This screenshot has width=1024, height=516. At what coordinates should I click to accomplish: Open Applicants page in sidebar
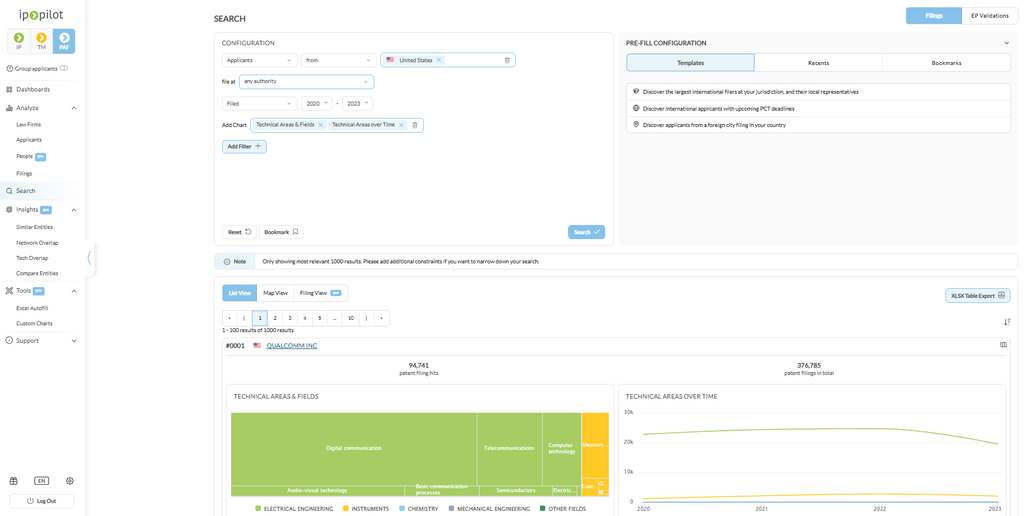click(29, 140)
